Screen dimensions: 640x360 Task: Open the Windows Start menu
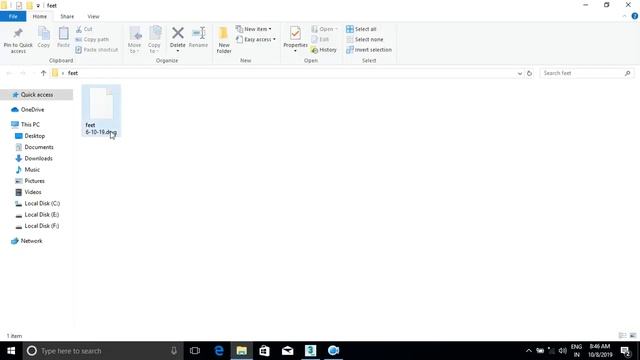(x=11, y=351)
